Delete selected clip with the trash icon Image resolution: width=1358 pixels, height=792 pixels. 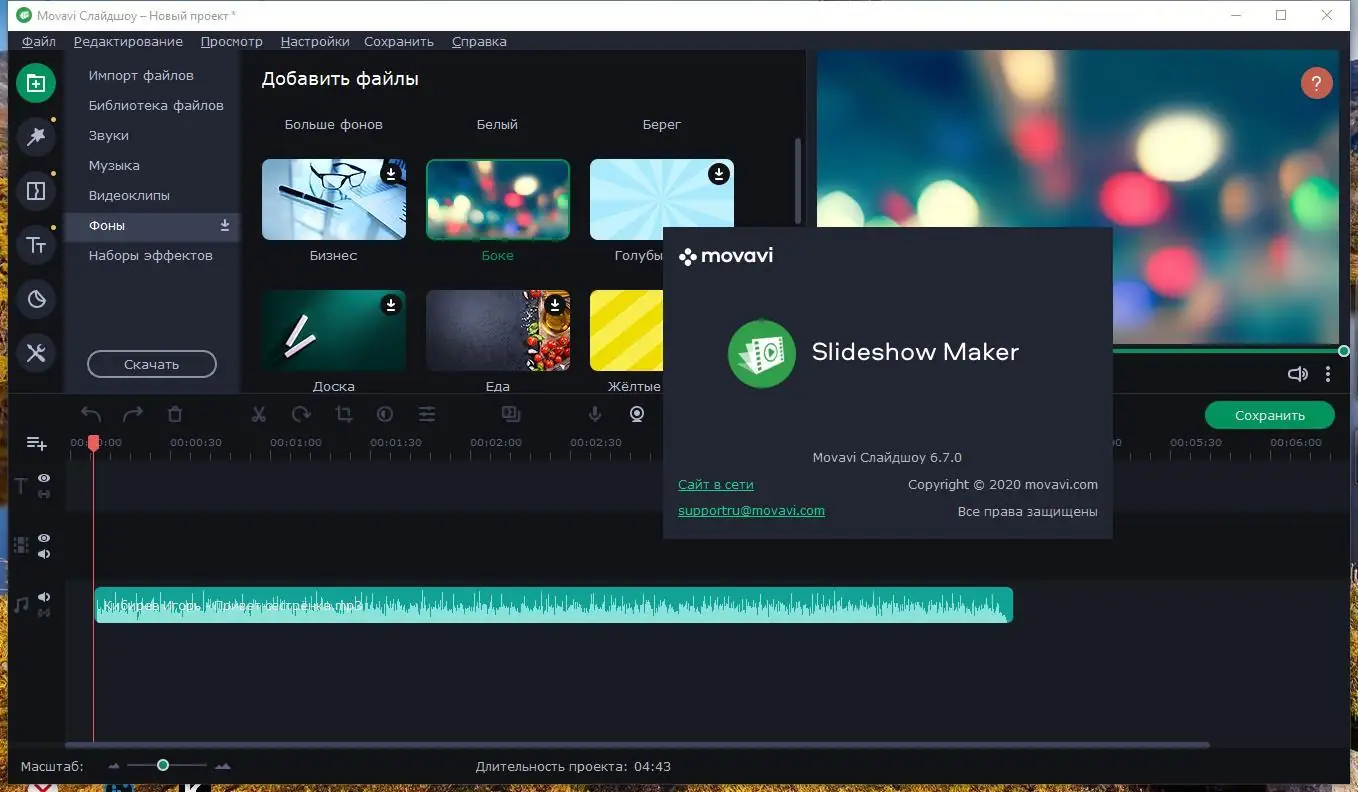(175, 413)
